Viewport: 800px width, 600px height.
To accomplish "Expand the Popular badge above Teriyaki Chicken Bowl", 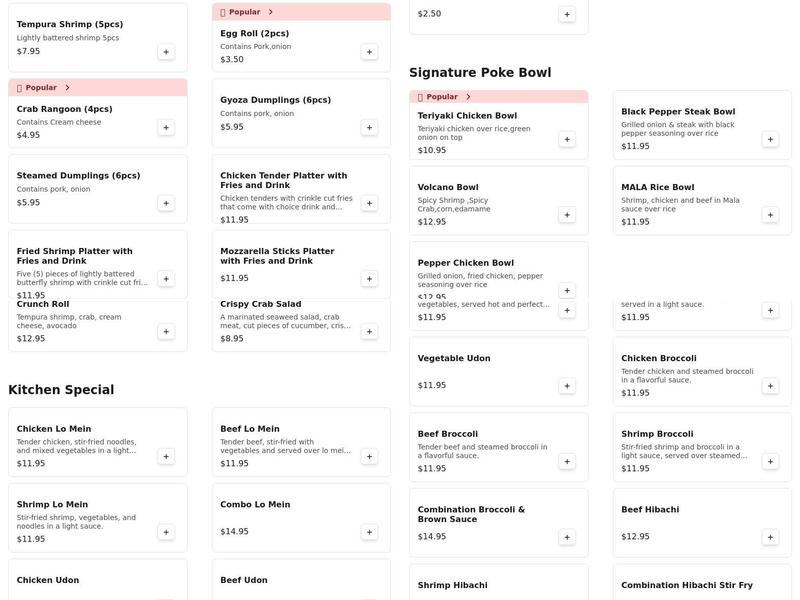I will point(444,96).
